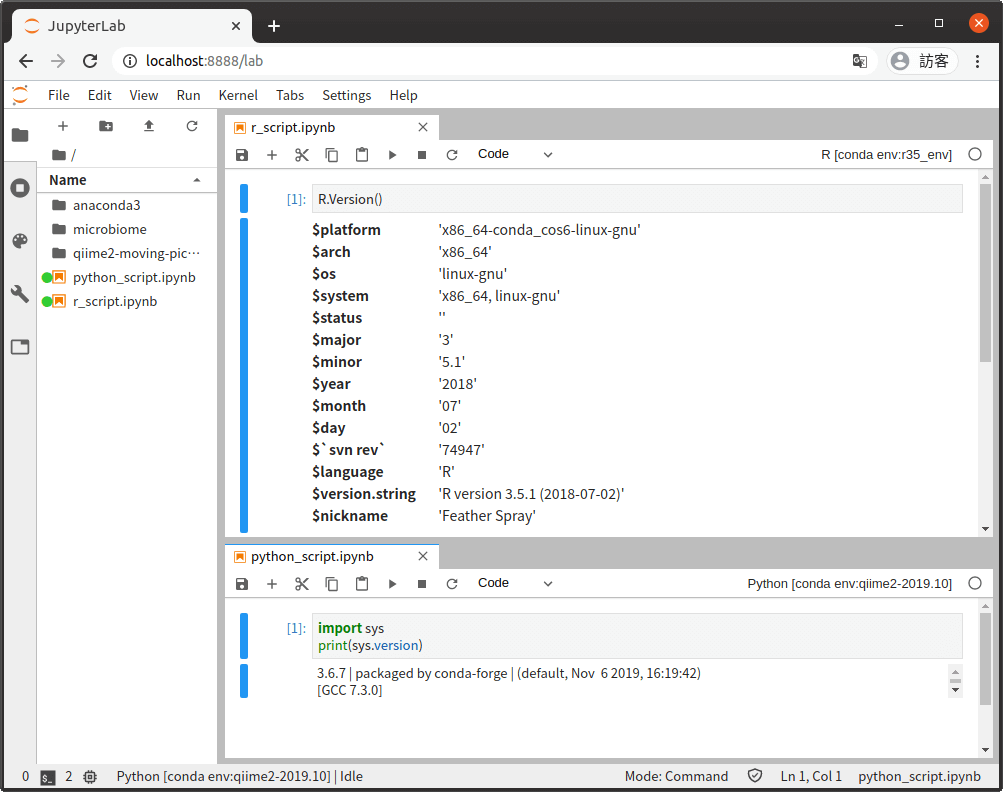
Task: Switch kernel via Python [conda env:qiime2-2019.10] toolbar label
Action: (849, 583)
